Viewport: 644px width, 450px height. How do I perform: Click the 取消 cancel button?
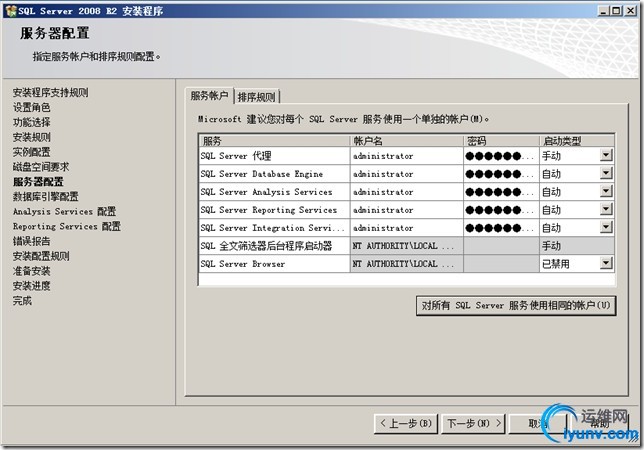[x=537, y=423]
